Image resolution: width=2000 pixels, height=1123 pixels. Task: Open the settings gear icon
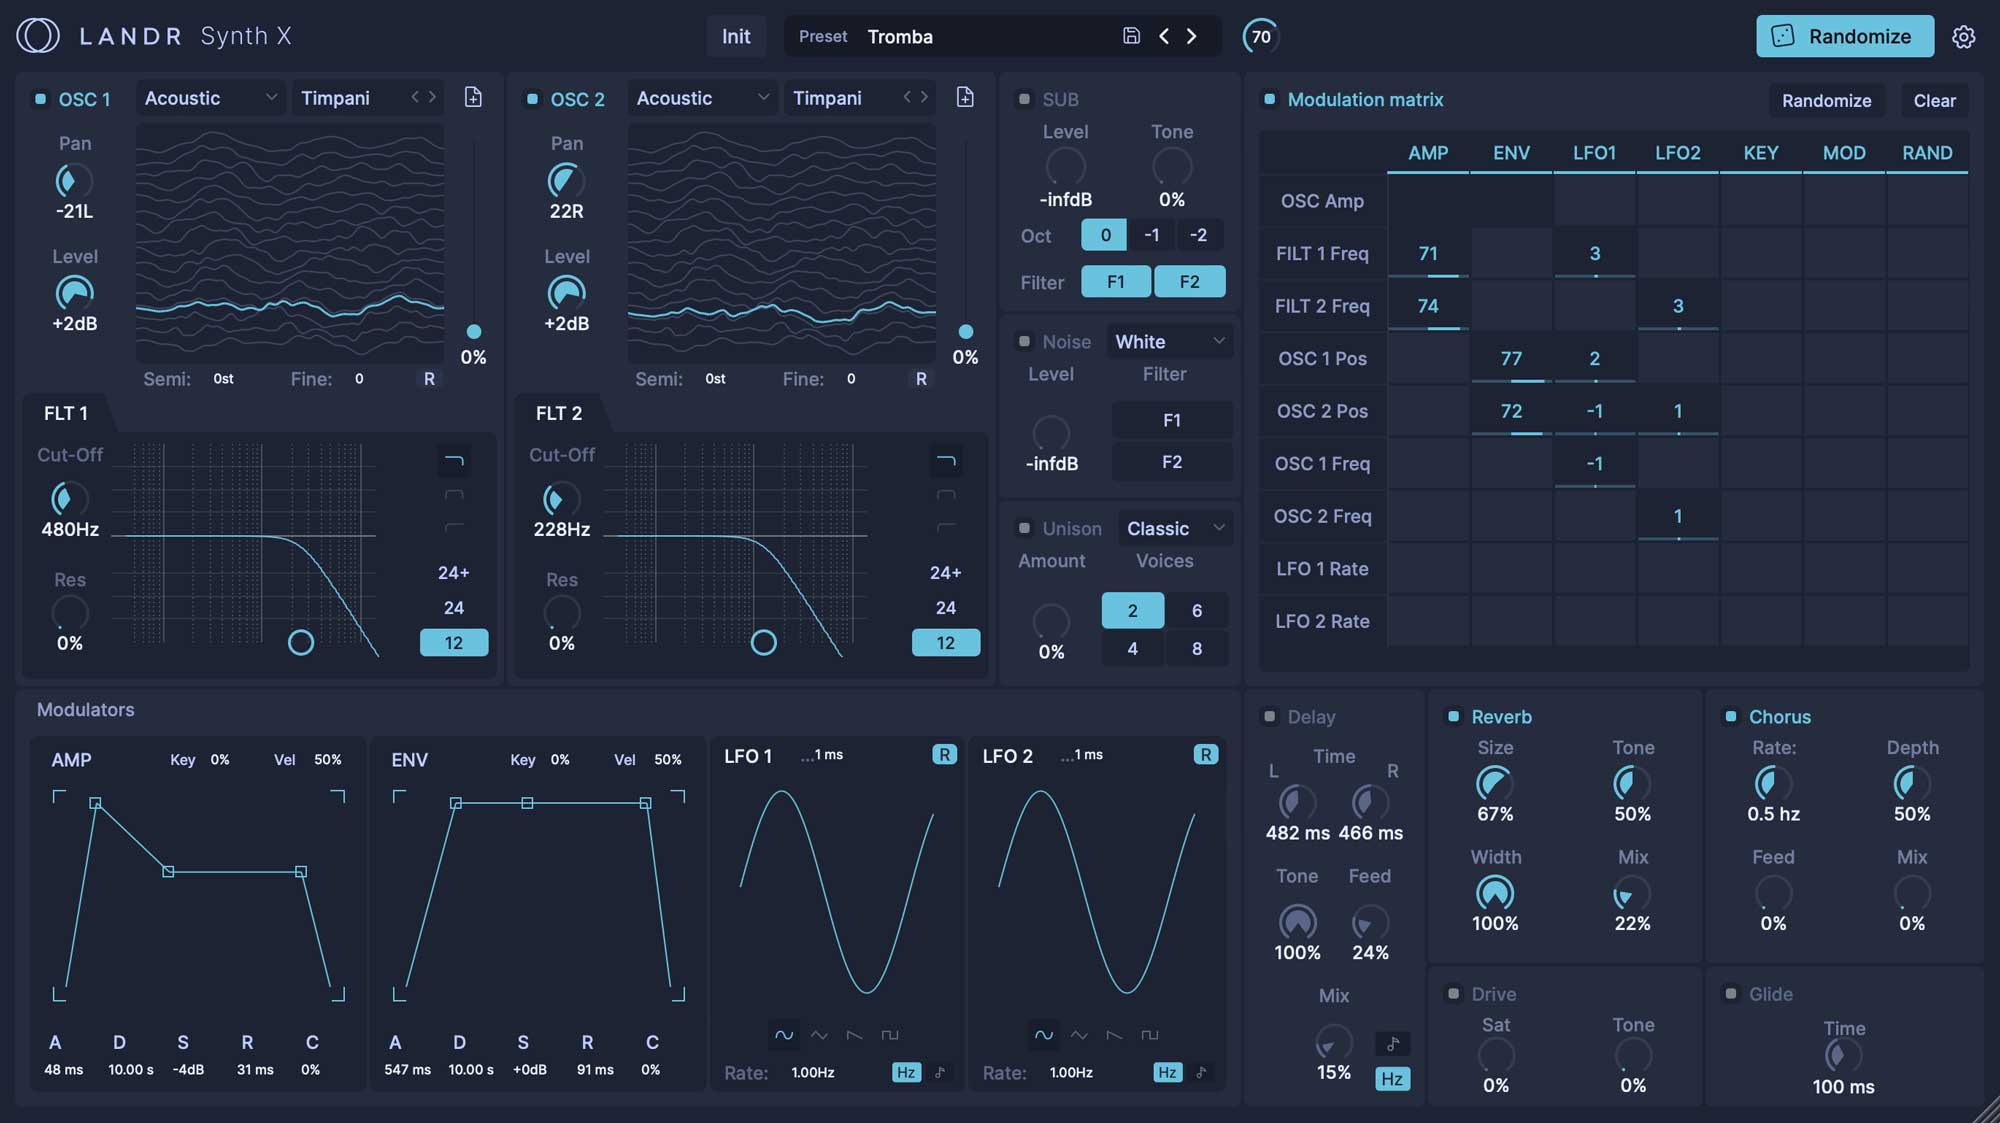click(1964, 37)
